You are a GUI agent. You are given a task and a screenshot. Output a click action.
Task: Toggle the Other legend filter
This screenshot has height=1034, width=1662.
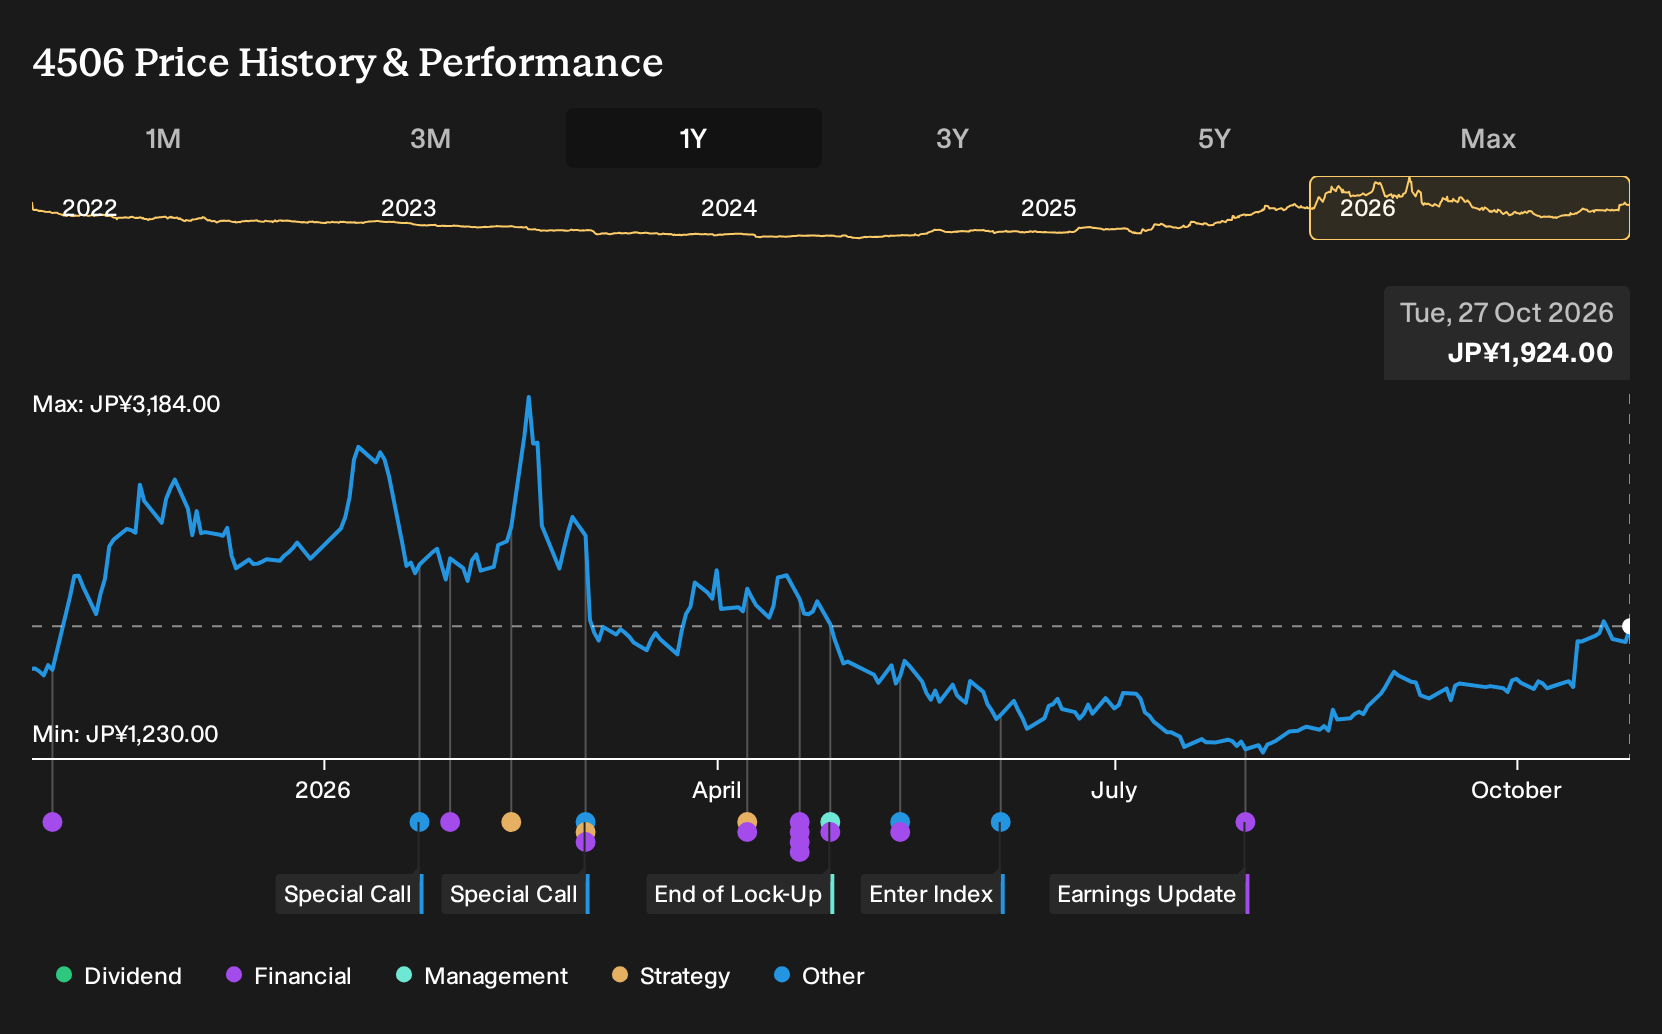pos(819,976)
